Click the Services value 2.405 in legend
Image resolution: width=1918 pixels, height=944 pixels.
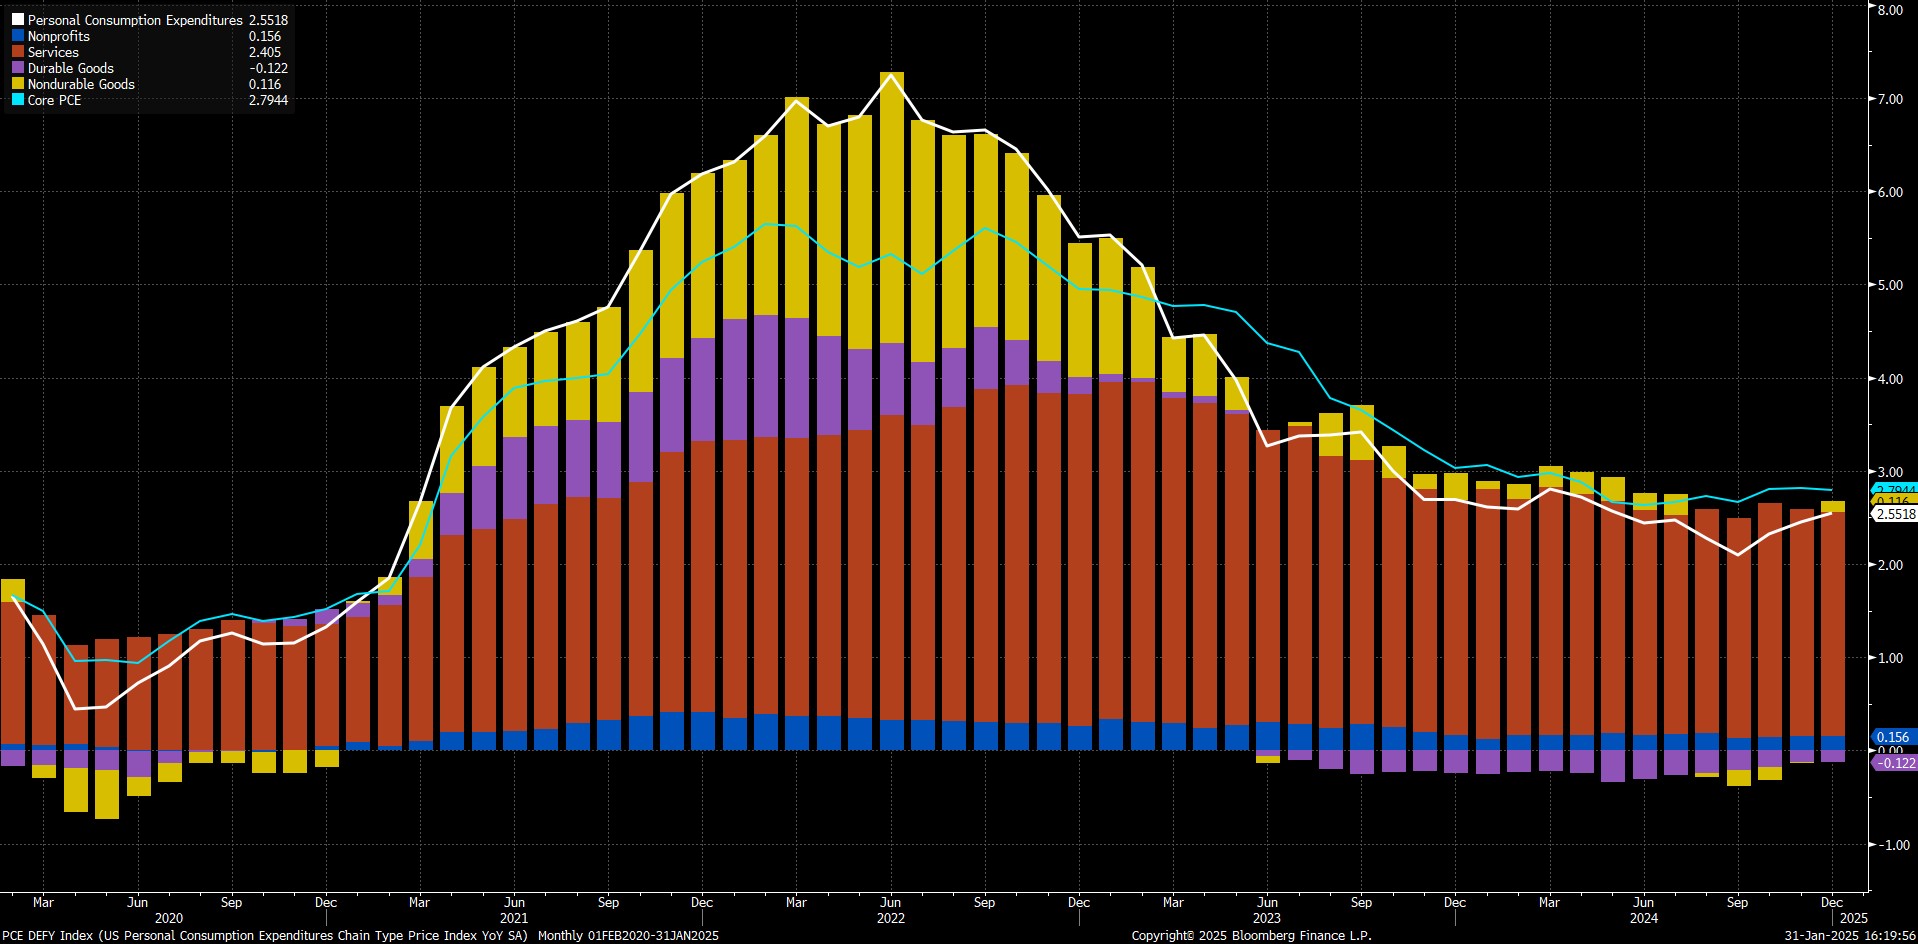click(x=265, y=52)
